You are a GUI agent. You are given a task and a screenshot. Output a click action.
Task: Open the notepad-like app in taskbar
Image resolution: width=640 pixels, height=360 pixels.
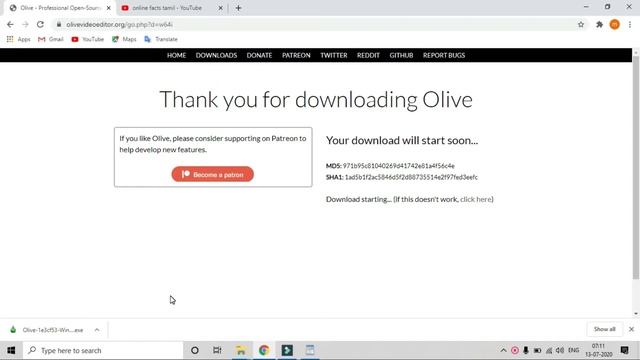click(x=310, y=350)
